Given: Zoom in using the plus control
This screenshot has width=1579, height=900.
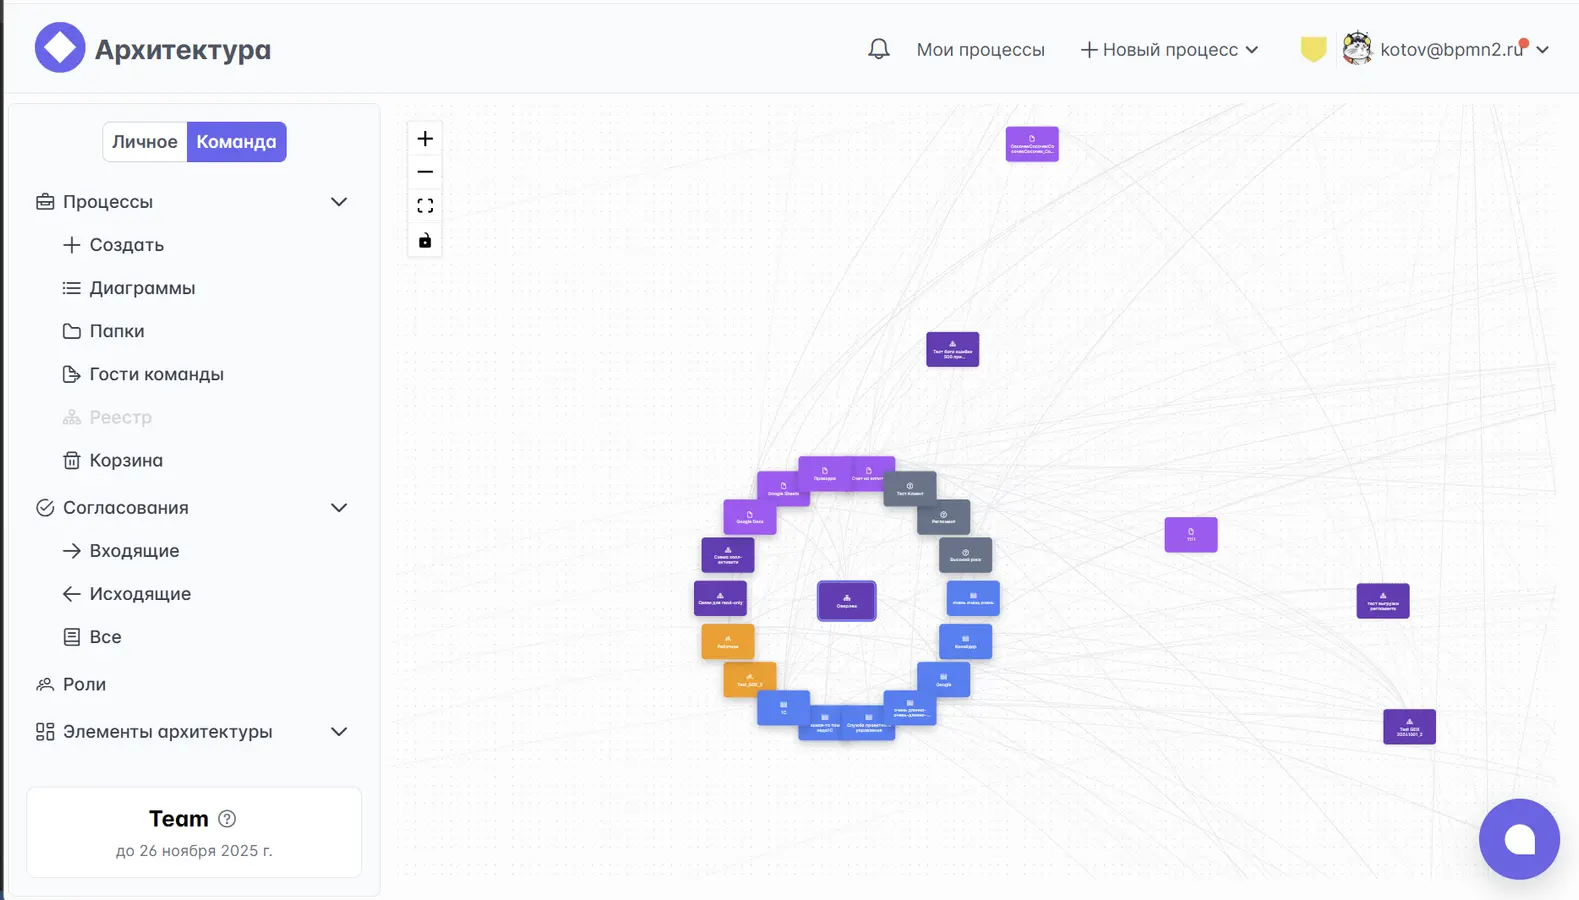Looking at the screenshot, I should click(x=425, y=139).
